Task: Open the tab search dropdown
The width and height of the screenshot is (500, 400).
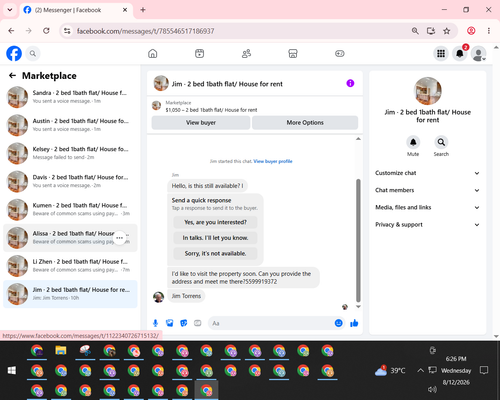Action: tap(10, 10)
